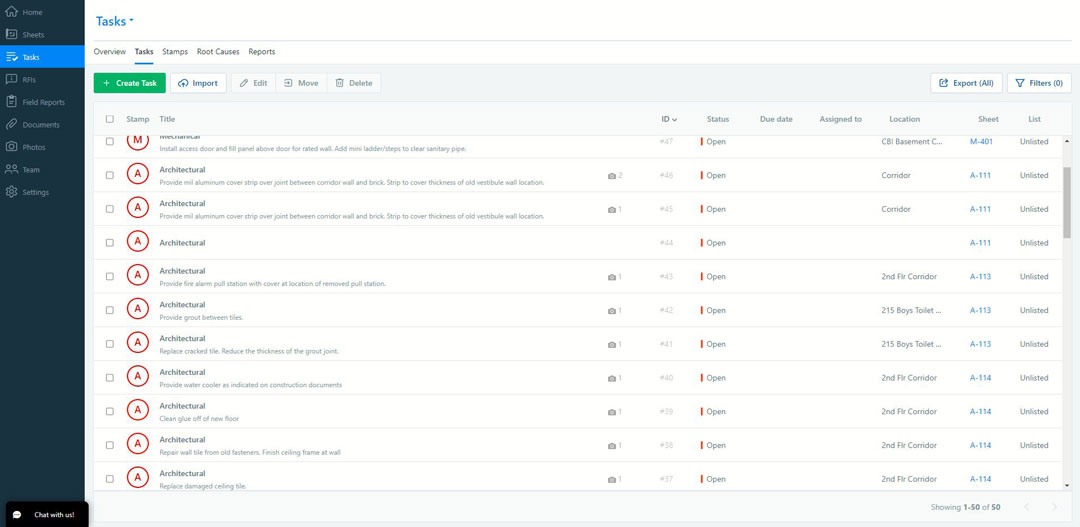The height and width of the screenshot is (527, 1080).
Task: Open sheet link M-401
Action: coord(980,142)
